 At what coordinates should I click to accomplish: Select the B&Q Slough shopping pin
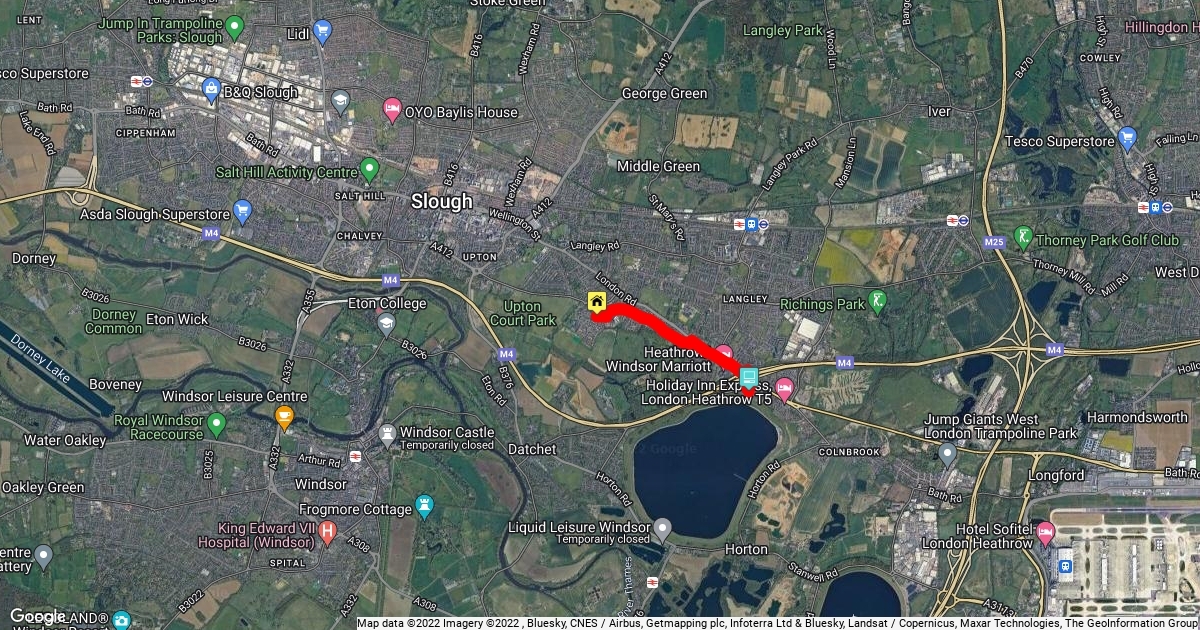click(x=211, y=92)
